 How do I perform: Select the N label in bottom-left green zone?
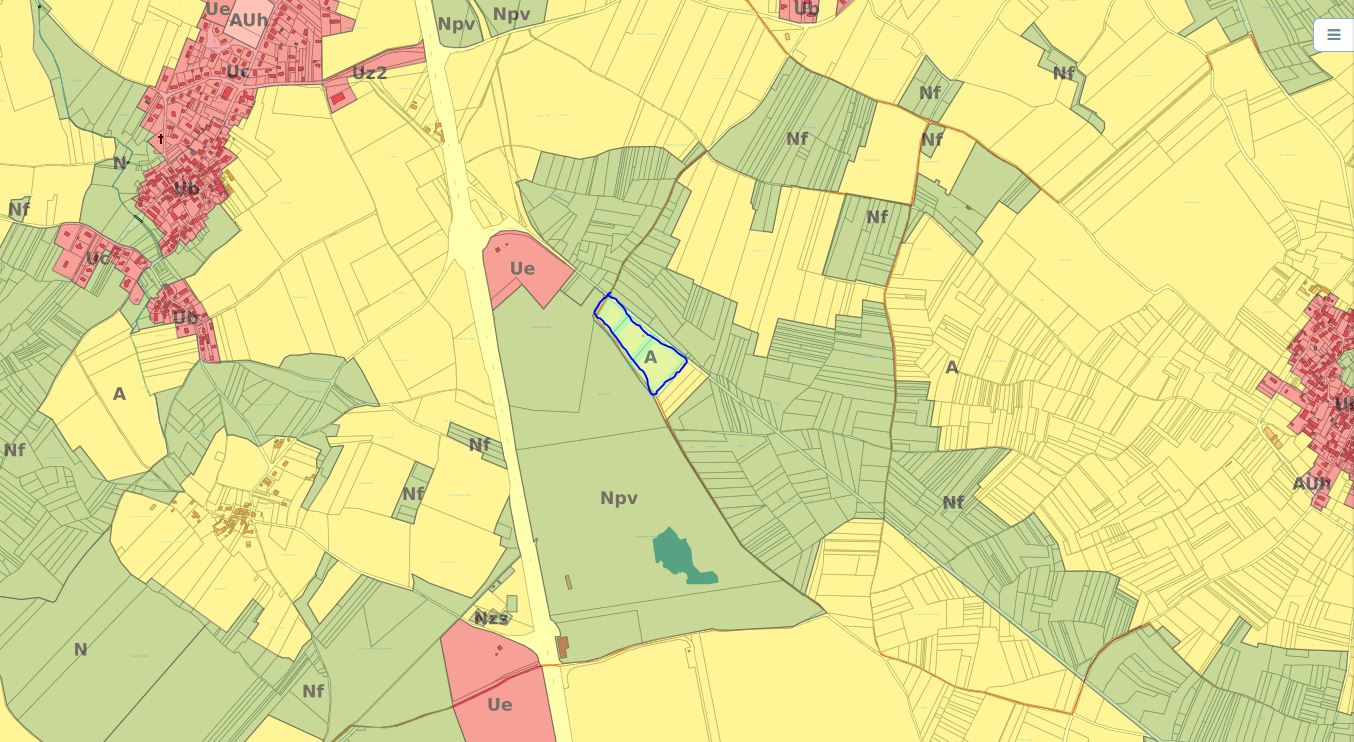tap(80, 650)
